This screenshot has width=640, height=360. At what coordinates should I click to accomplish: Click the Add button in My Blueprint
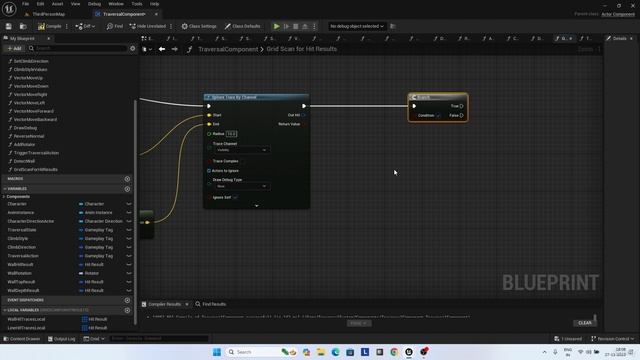(14, 48)
